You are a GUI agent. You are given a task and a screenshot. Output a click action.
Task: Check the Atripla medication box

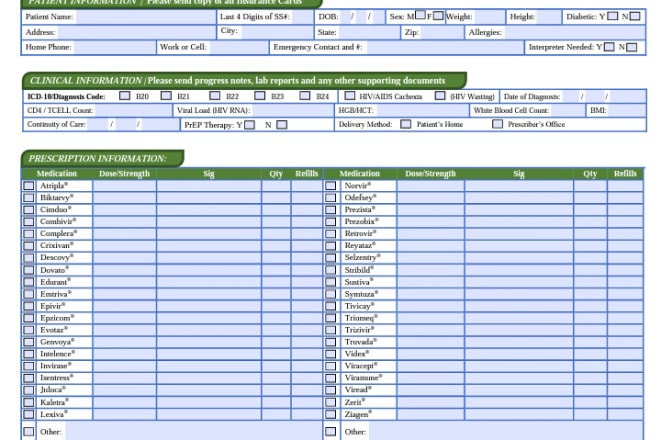point(29,185)
